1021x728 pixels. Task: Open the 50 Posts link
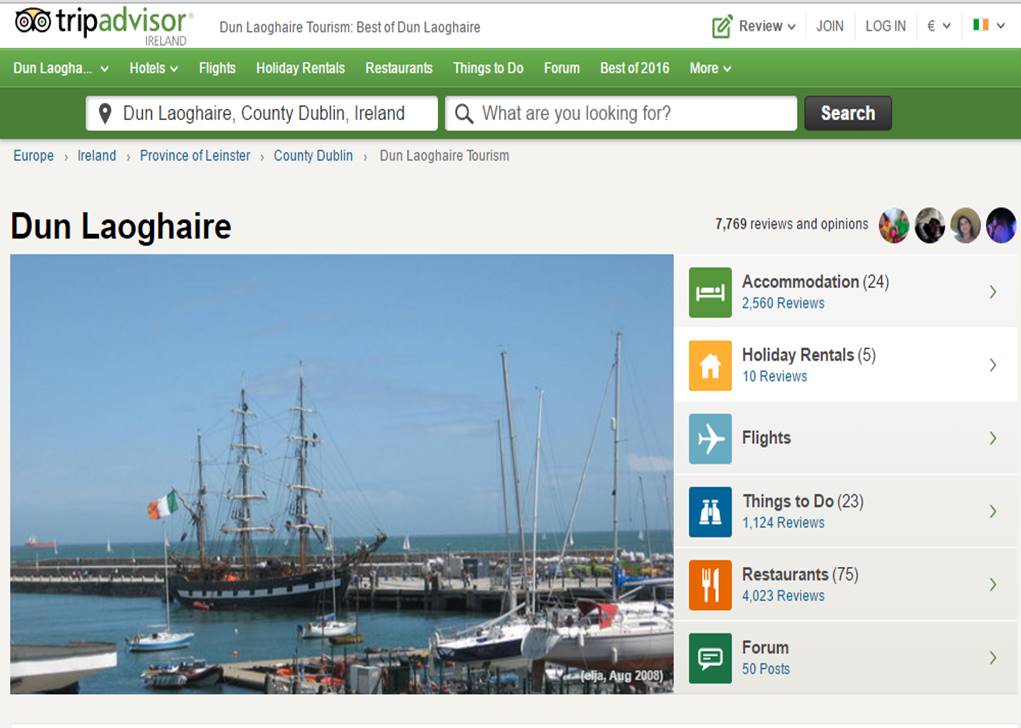pos(766,669)
